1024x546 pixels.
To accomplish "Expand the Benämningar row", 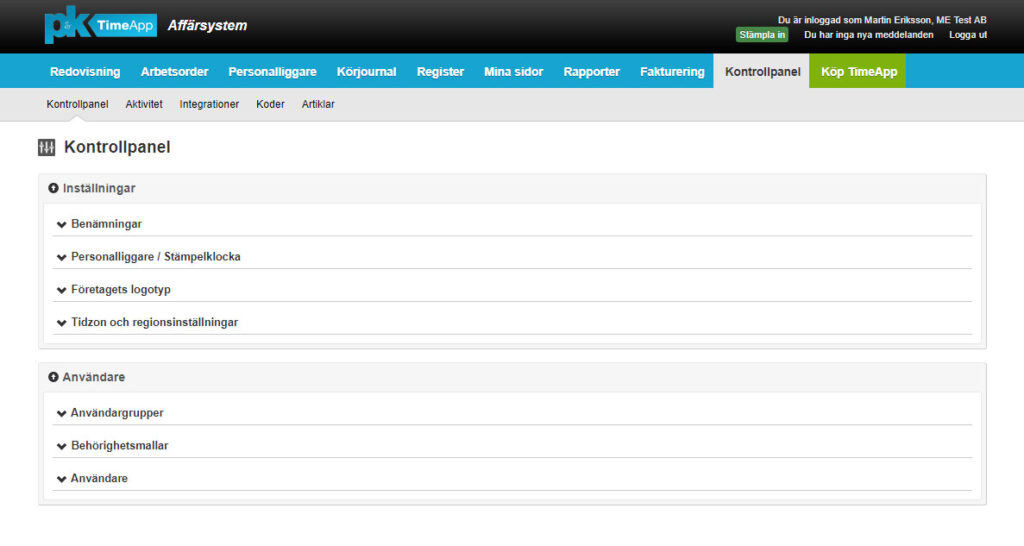I will [x=106, y=224].
